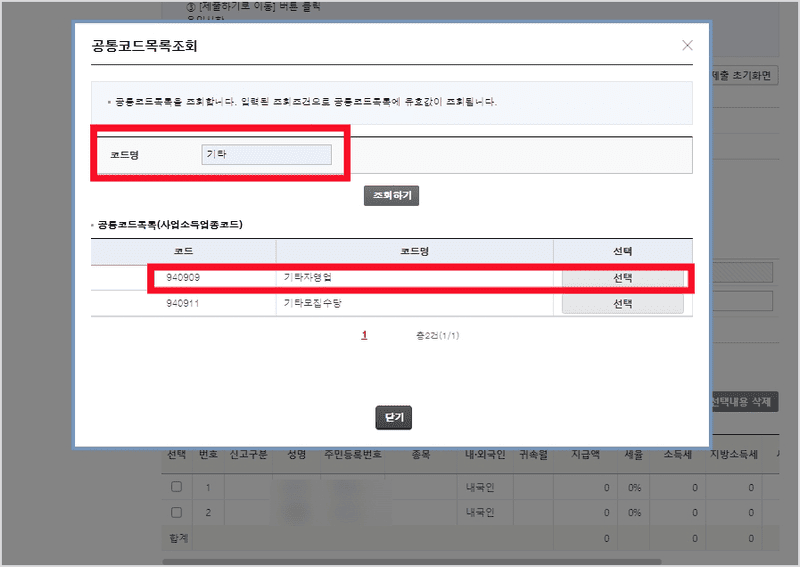Click 내국인 cell in row 2

[480, 512]
